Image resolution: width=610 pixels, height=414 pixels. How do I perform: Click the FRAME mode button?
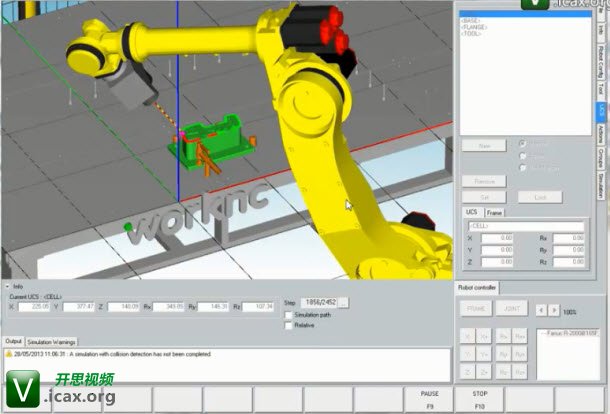pyautogui.click(x=476, y=309)
